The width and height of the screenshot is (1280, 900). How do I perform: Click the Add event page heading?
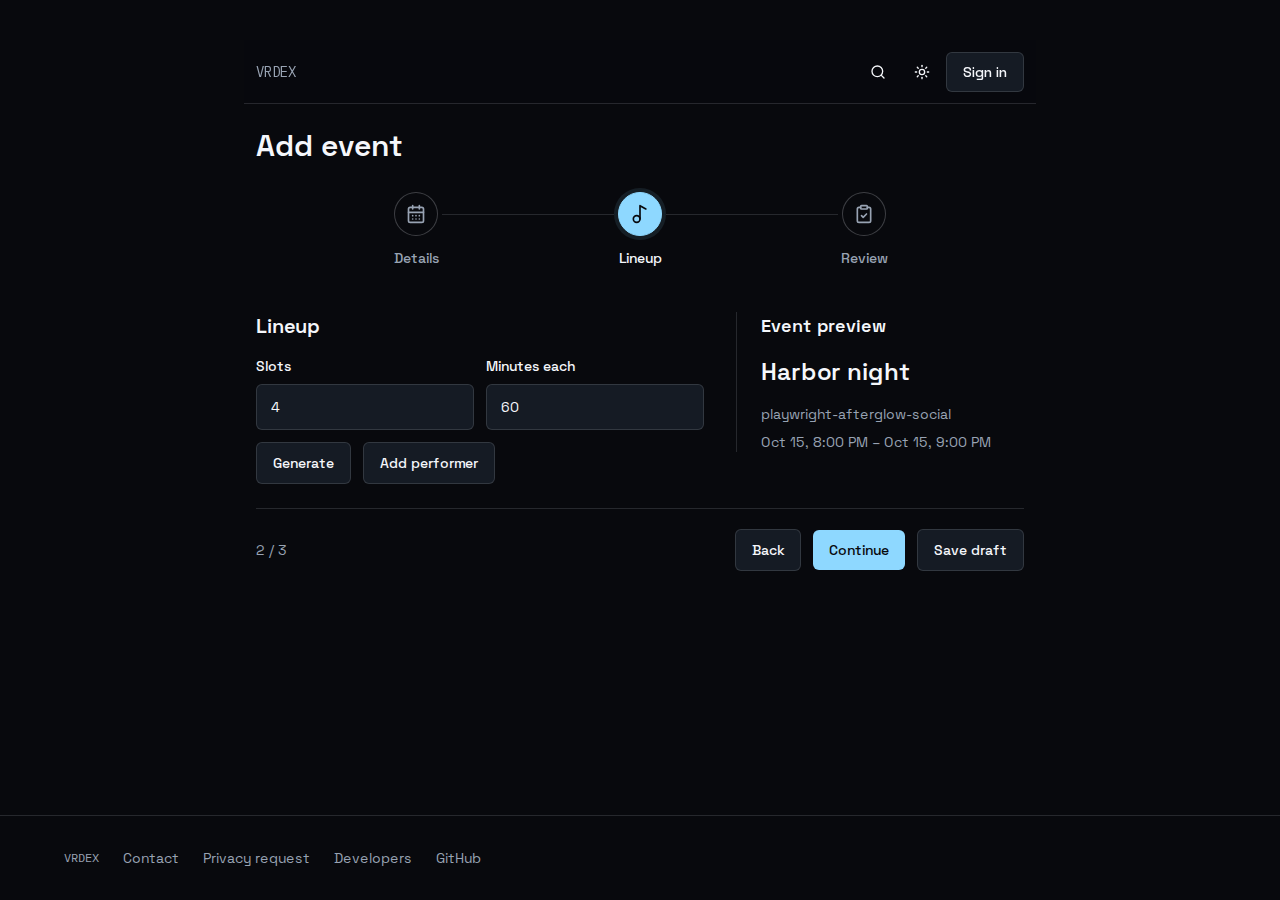(x=329, y=146)
